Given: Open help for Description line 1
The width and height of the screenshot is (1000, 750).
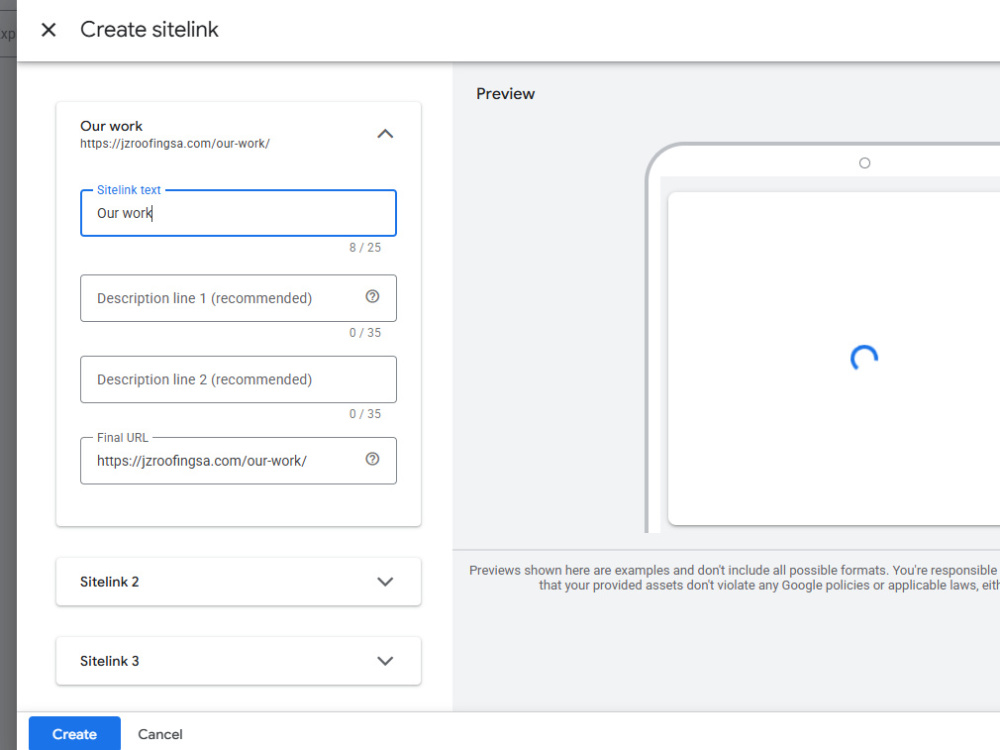Looking at the screenshot, I should [x=372, y=297].
